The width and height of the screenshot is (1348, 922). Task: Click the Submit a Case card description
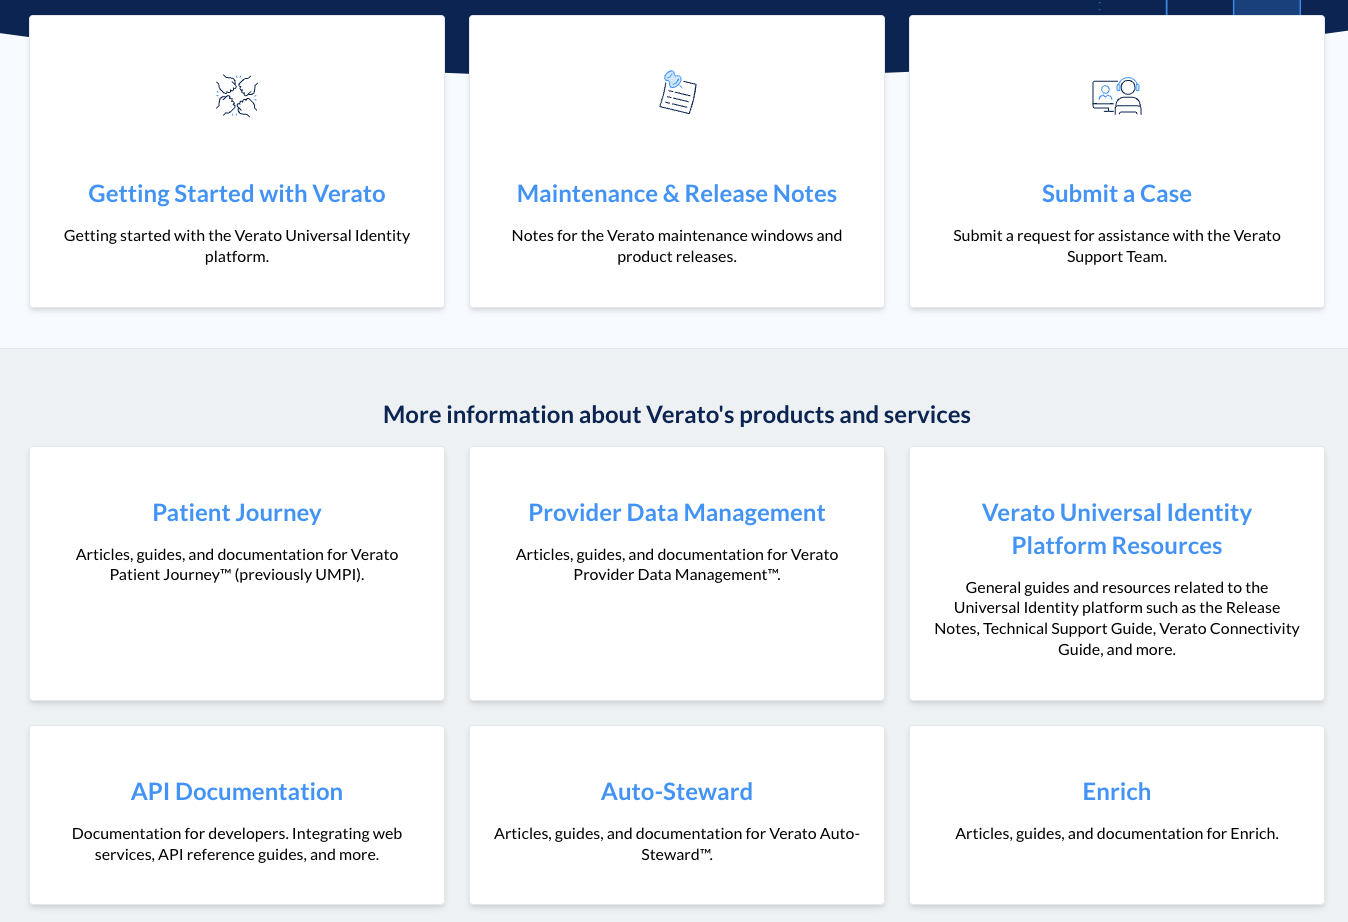(x=1116, y=245)
